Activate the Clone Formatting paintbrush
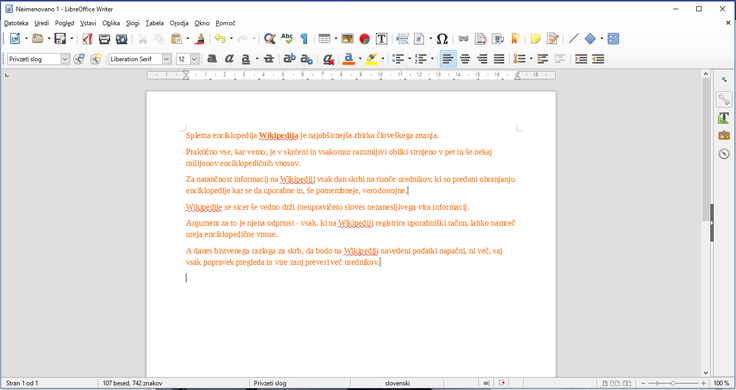 [x=200, y=38]
